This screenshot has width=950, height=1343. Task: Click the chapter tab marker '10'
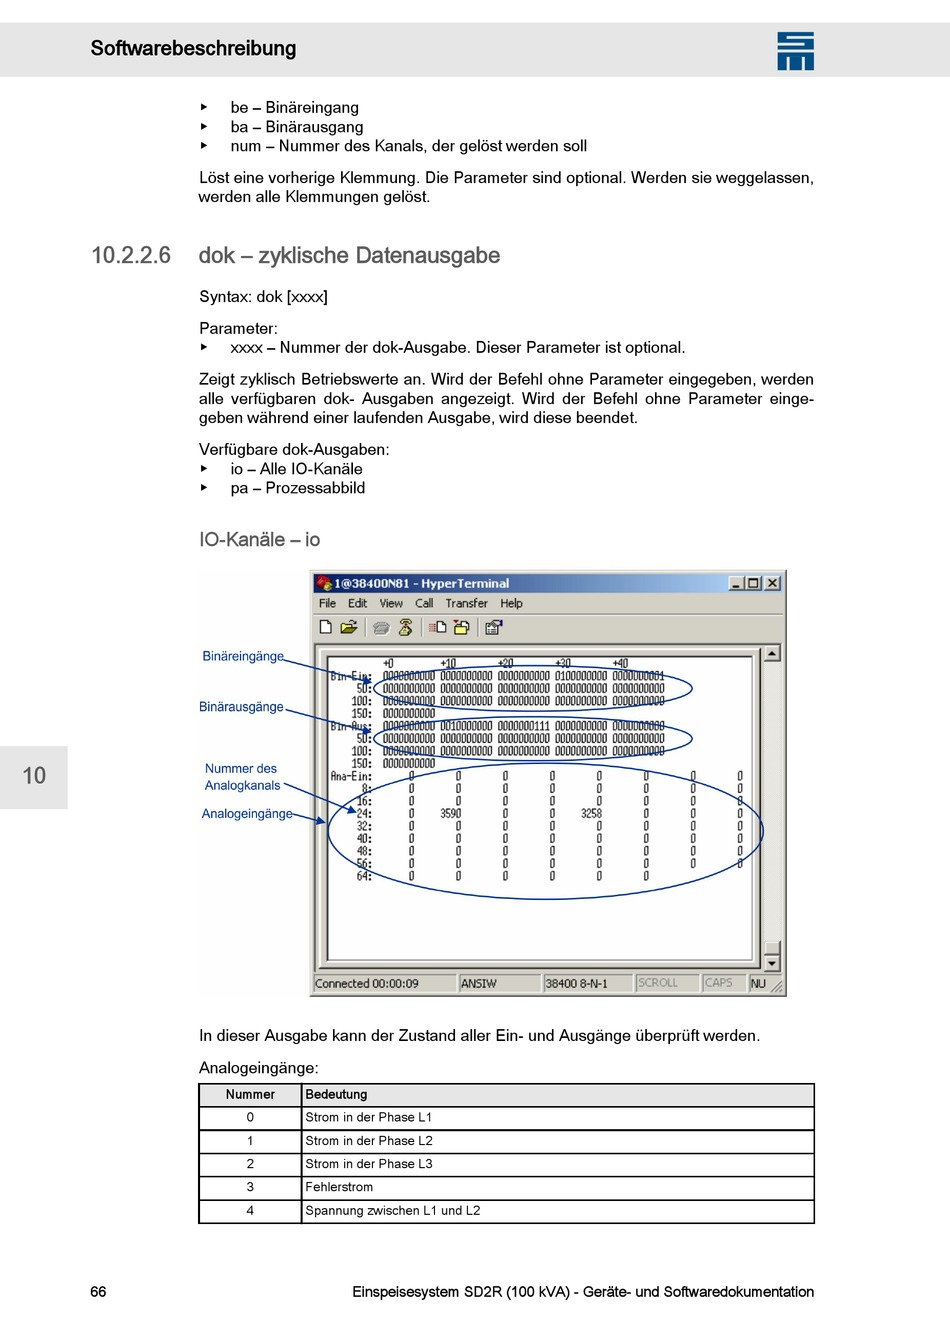click(34, 776)
